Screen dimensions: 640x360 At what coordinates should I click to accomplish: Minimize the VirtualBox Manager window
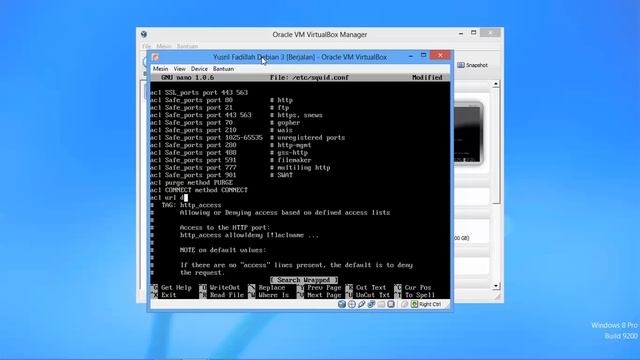click(x=461, y=33)
